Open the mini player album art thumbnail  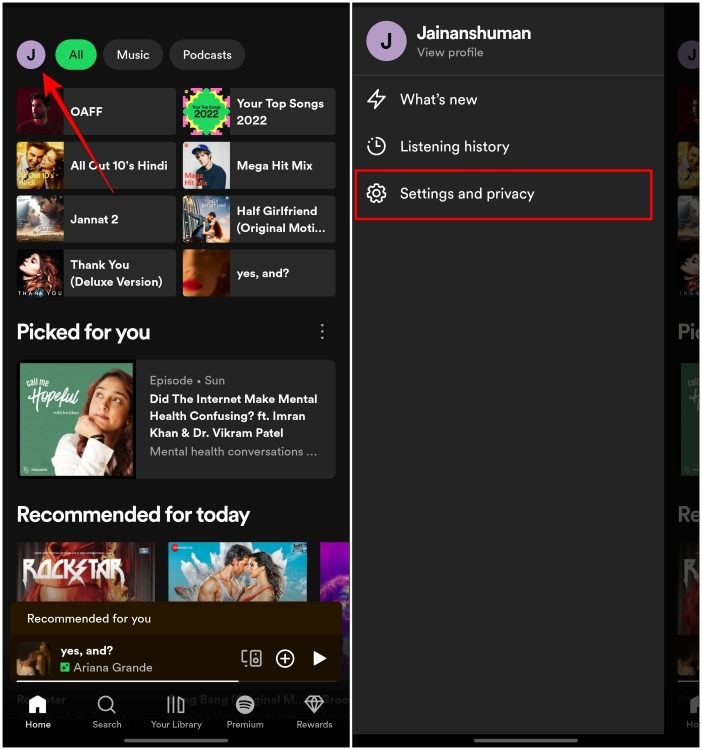point(33,658)
